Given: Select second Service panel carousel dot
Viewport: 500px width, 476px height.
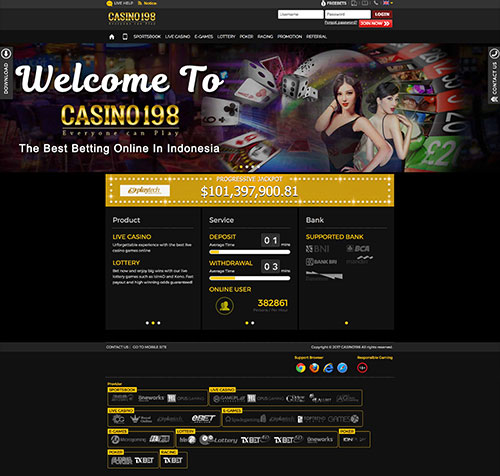Looking at the screenshot, I should pyautogui.click(x=253, y=323).
